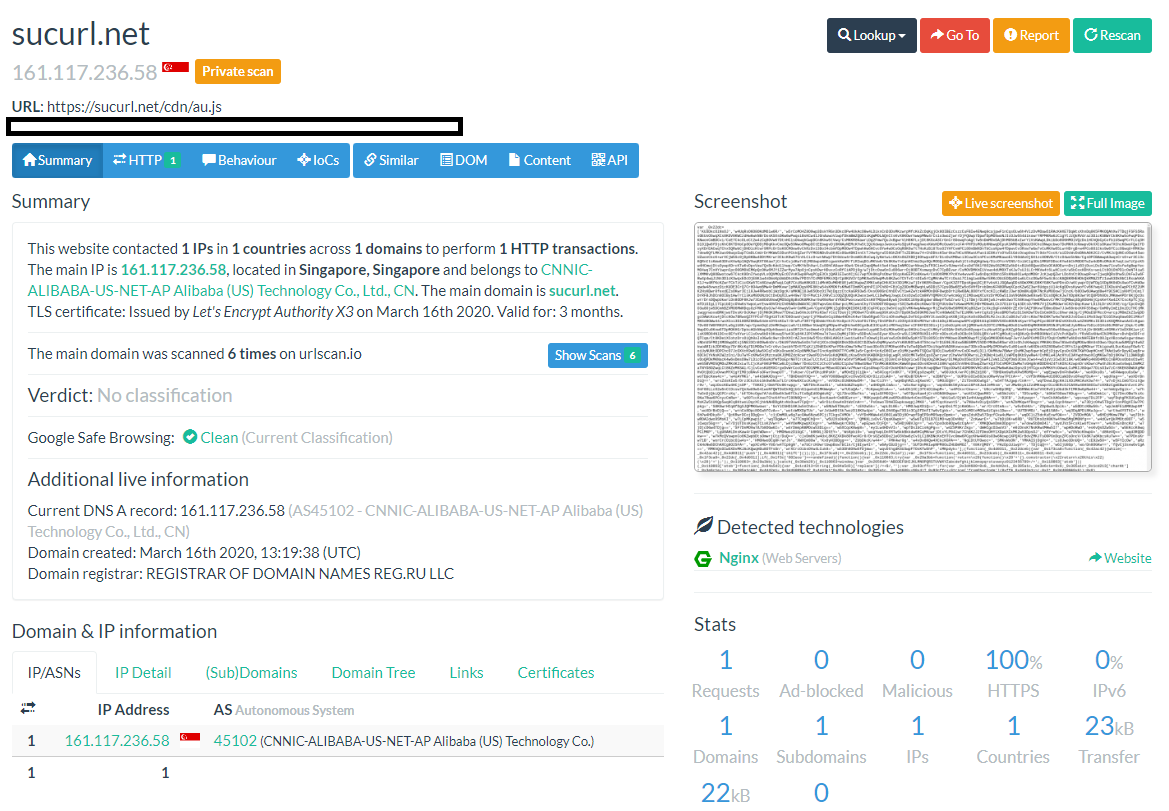Click the Singapore flag next to the IP header

pyautogui.click(x=176, y=68)
